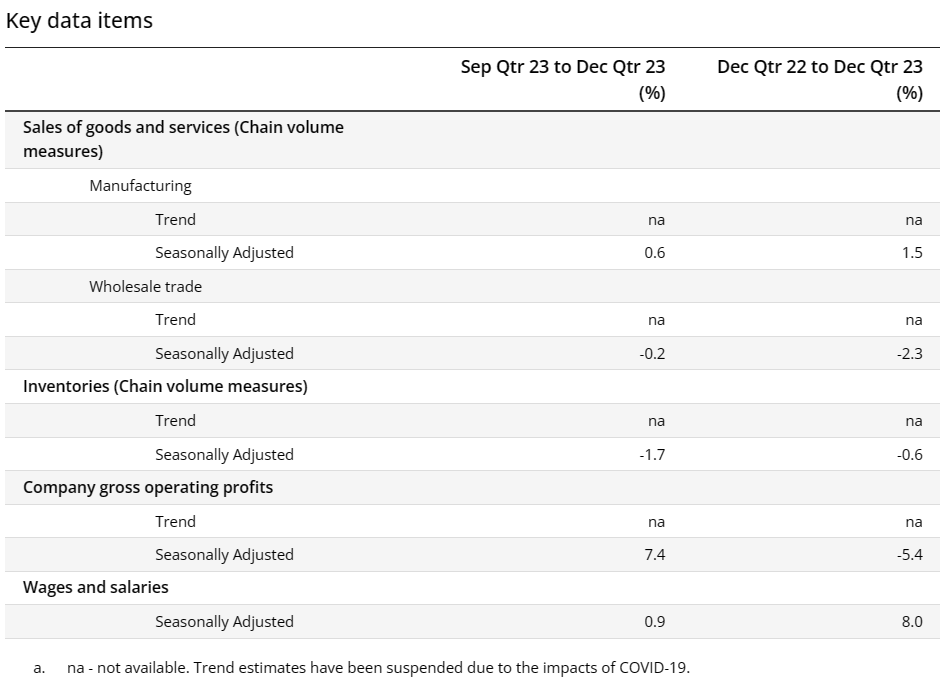Select the "Inventories (Chain volume measures)" heading

165,386
